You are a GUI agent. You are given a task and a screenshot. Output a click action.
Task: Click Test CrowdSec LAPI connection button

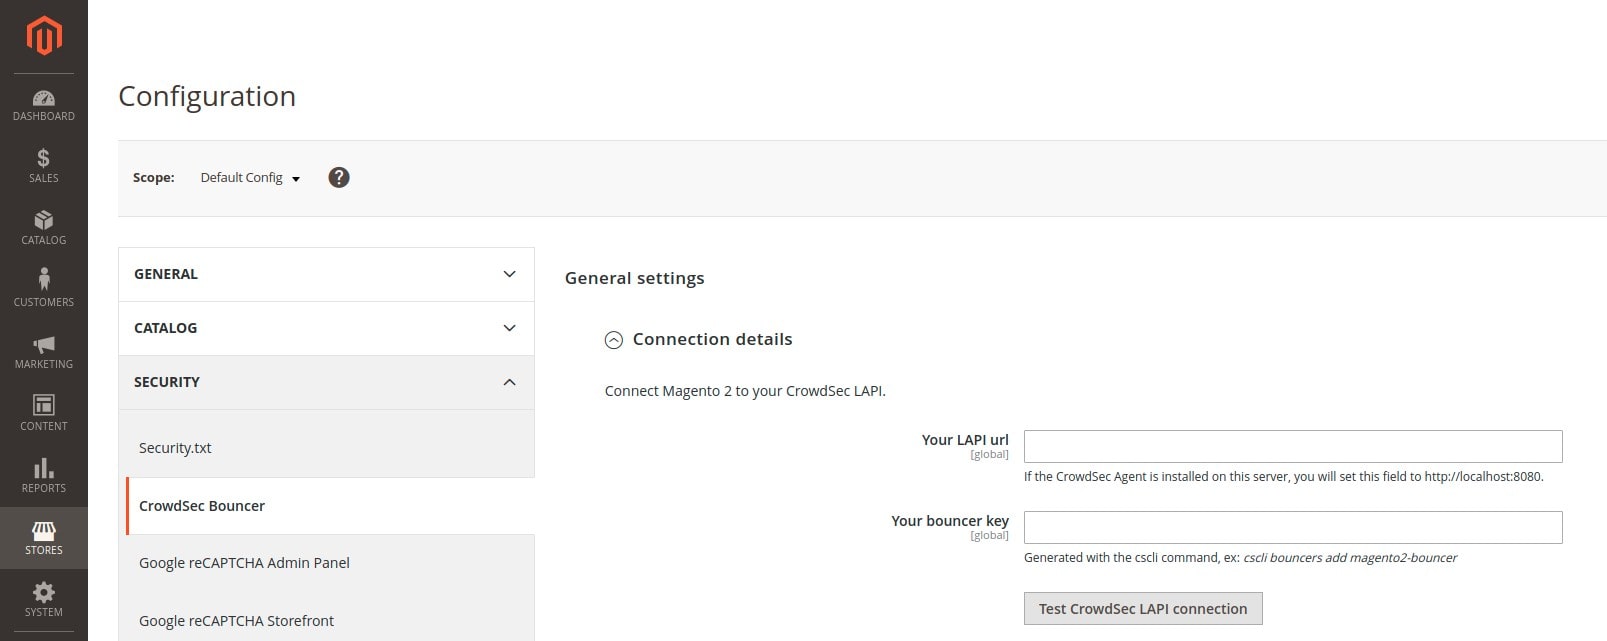[1143, 608]
